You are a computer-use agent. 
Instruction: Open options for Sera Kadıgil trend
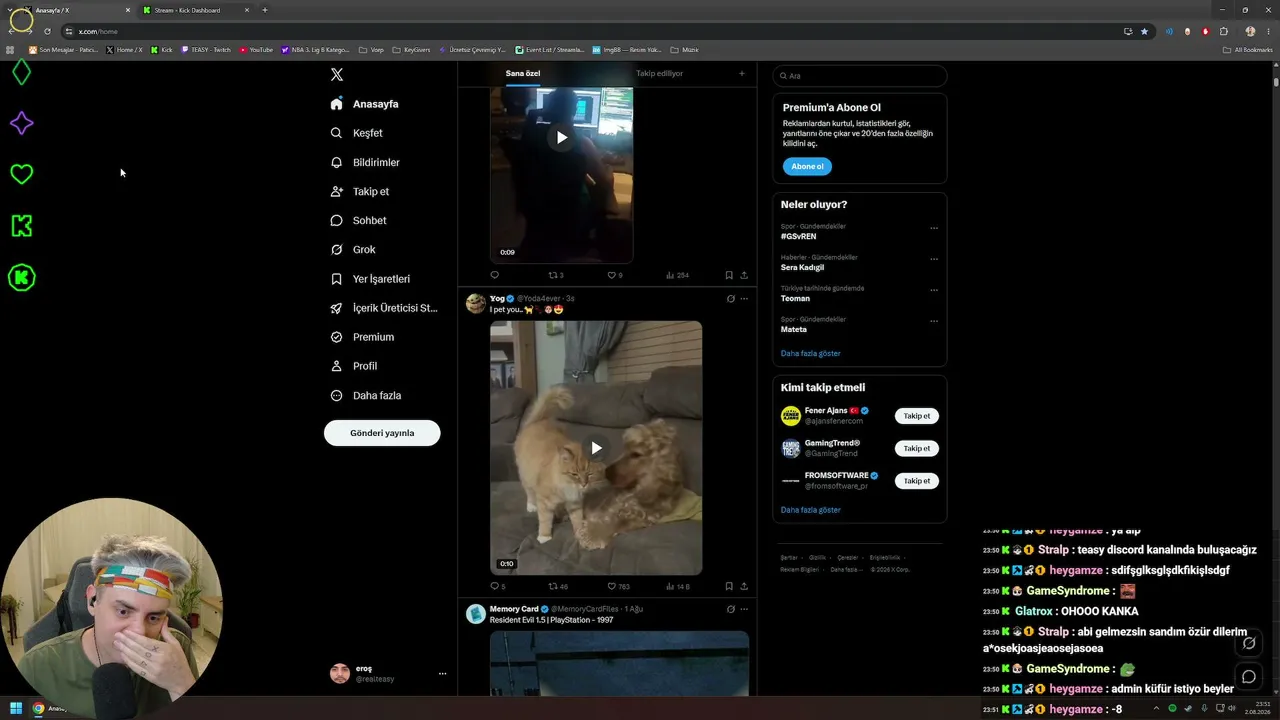[x=934, y=259]
